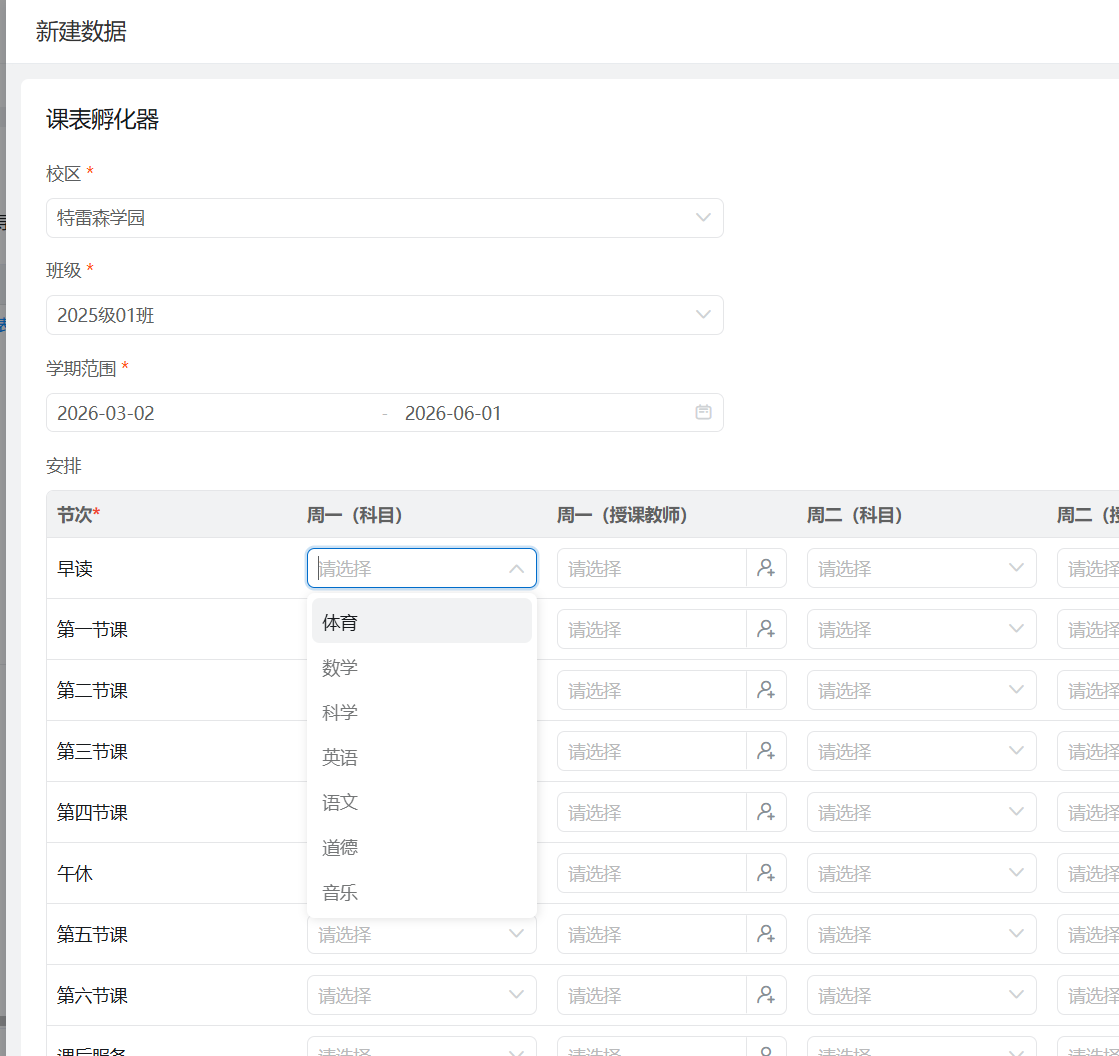Viewport: 1119px width, 1056px height.
Task: Click add-teacher icon in 第三节课 row
Action: click(766, 751)
